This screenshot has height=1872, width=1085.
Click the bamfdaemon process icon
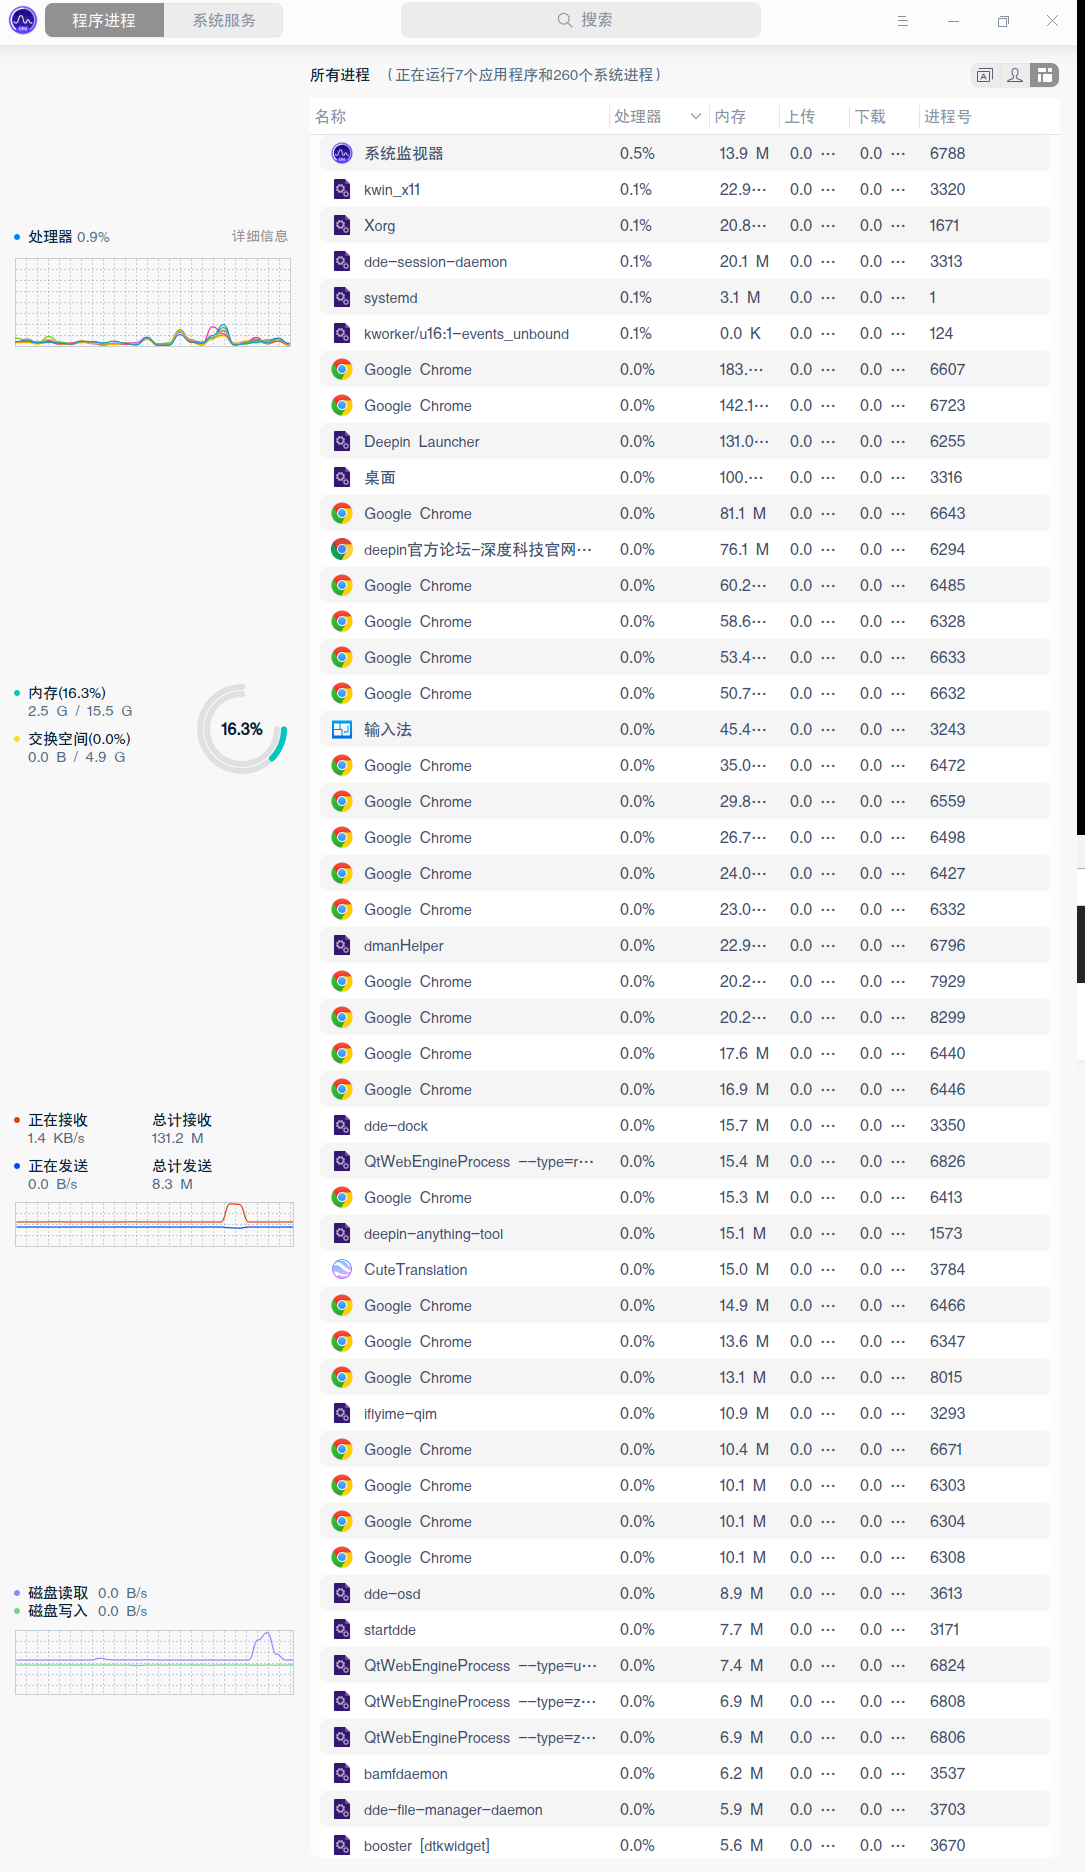point(342,1773)
